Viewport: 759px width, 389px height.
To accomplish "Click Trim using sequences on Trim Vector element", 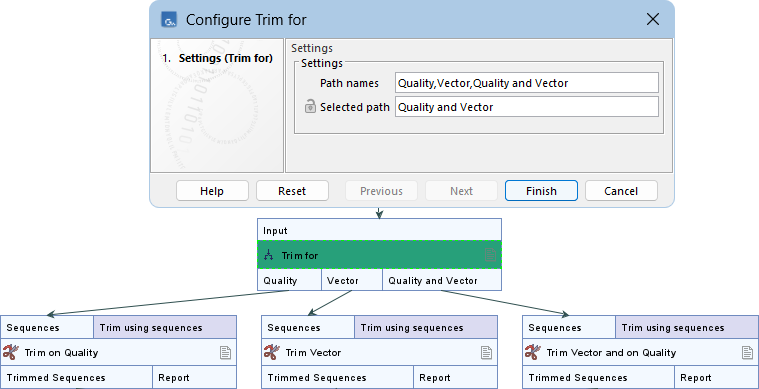I will [426, 328].
